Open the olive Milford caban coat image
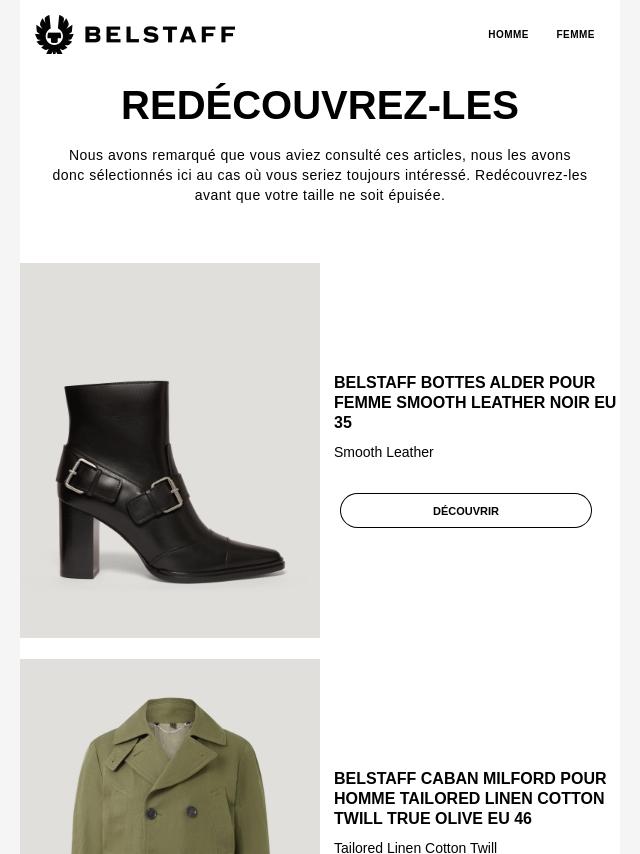The width and height of the screenshot is (640, 854). [170, 757]
